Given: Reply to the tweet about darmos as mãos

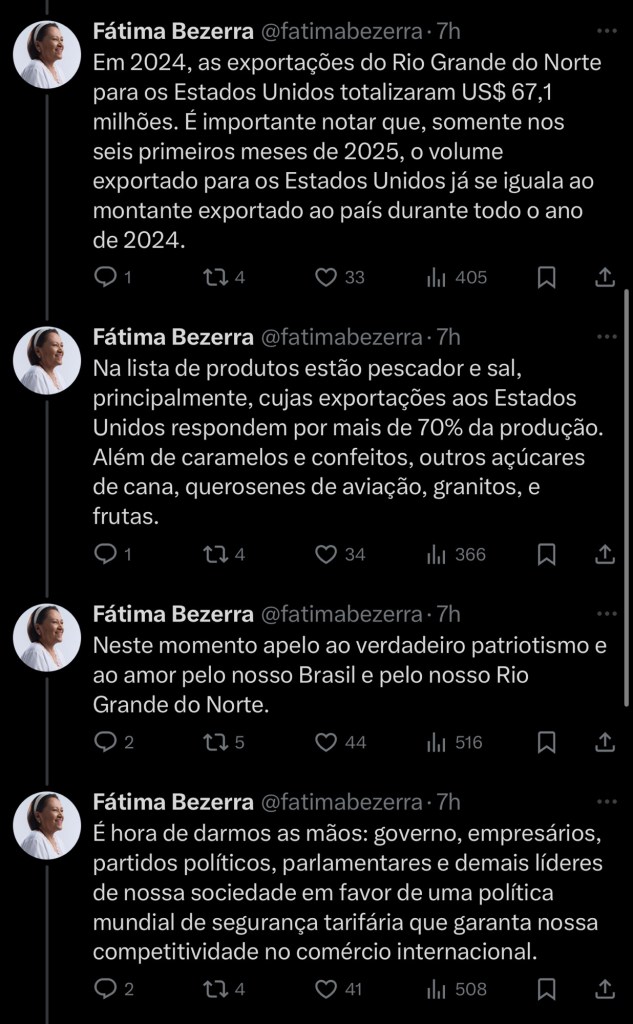Looking at the screenshot, I should pyautogui.click(x=106, y=989).
